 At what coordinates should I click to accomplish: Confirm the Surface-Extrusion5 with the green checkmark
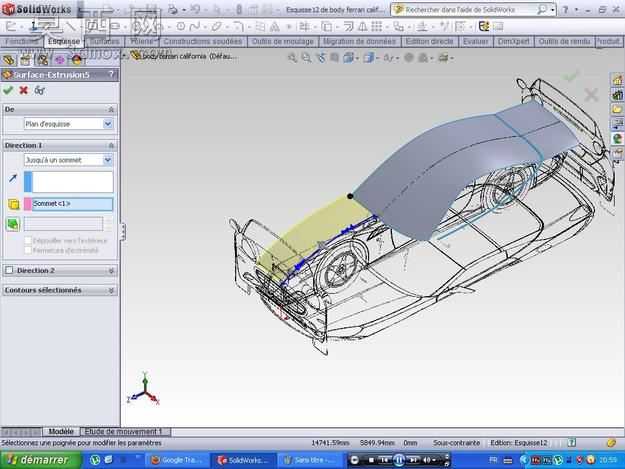[x=8, y=90]
